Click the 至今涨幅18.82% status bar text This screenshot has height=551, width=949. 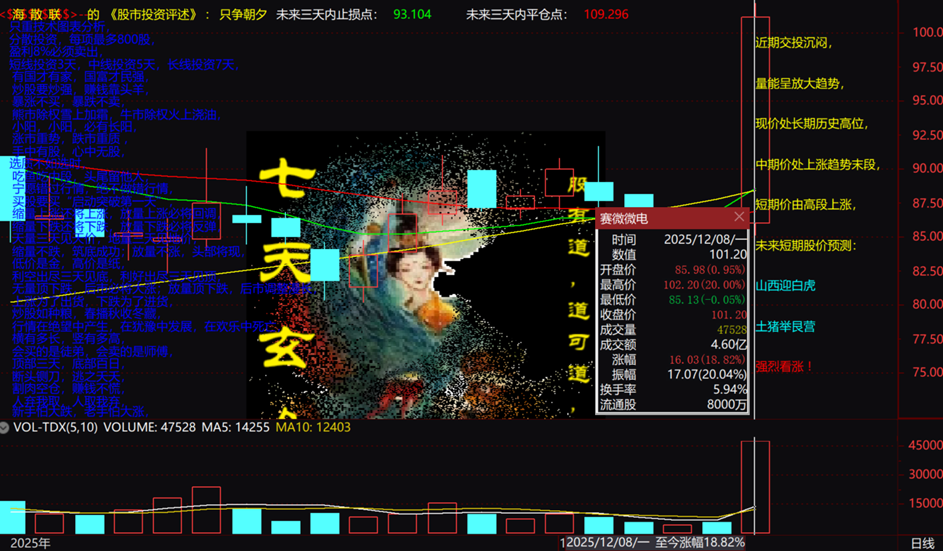point(700,543)
